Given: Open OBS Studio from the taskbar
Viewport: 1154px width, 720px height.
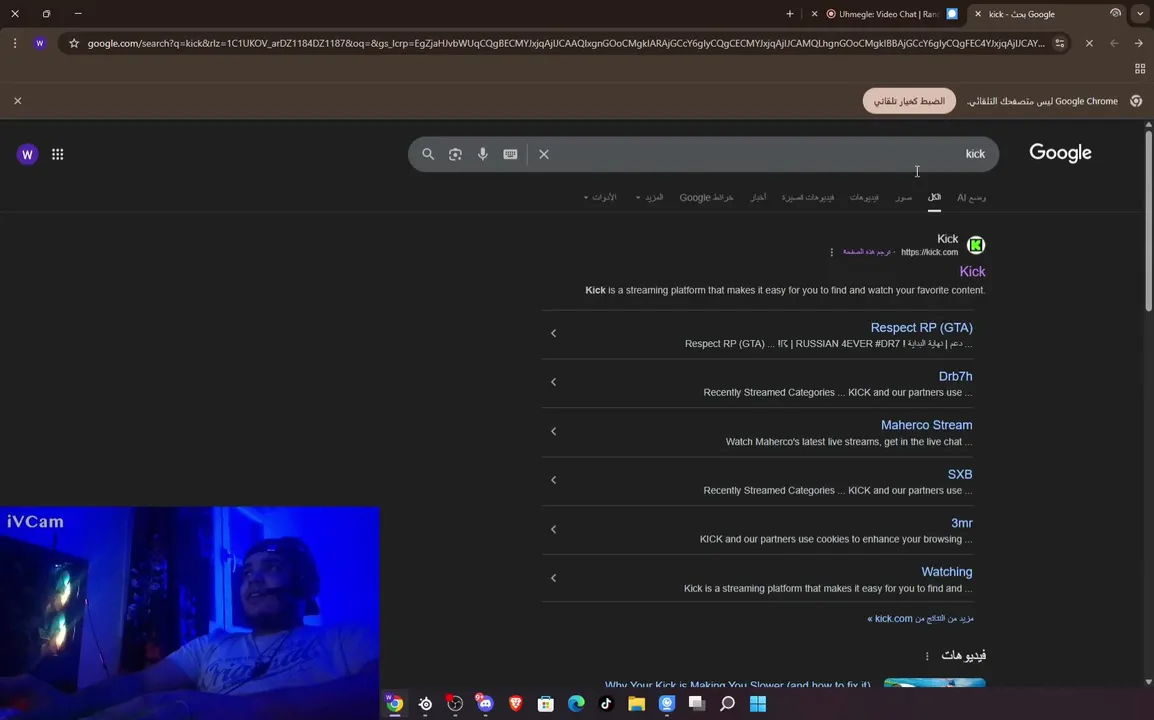Looking at the screenshot, I should coord(455,704).
